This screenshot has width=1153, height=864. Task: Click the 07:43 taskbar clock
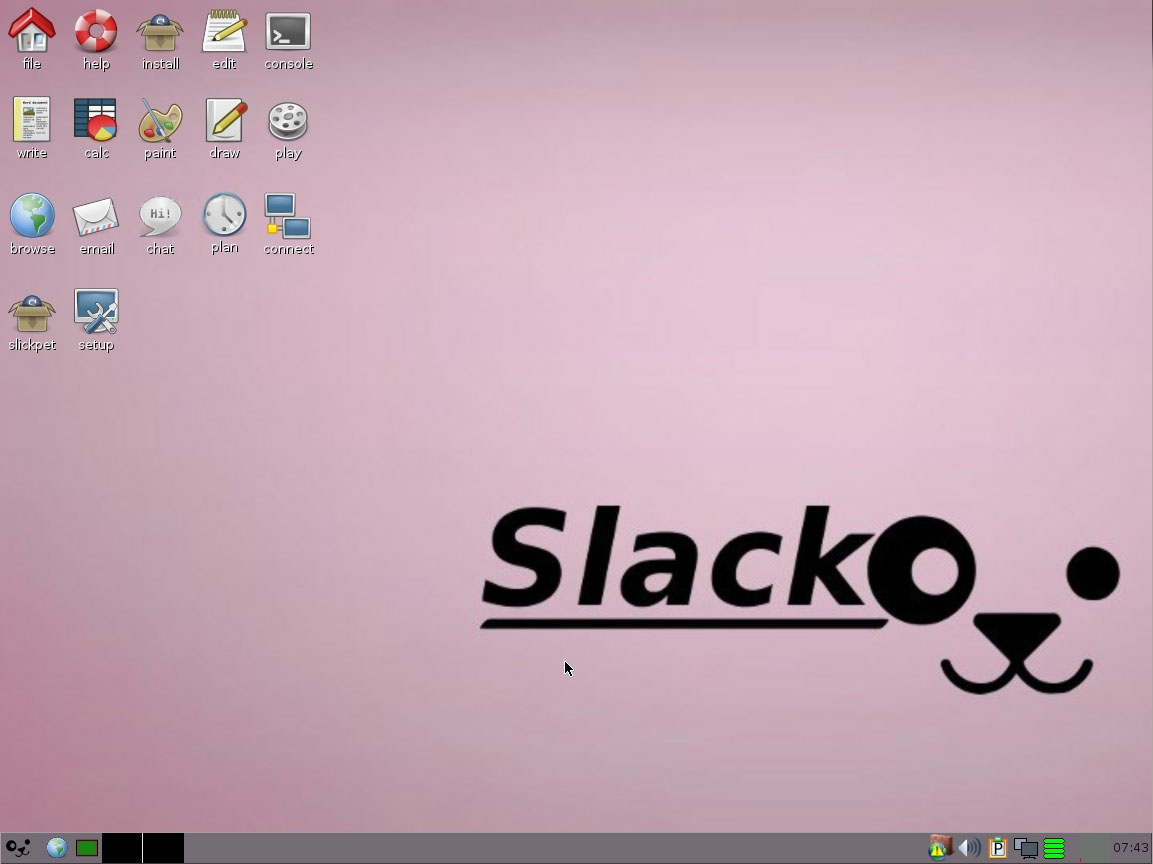(1130, 848)
